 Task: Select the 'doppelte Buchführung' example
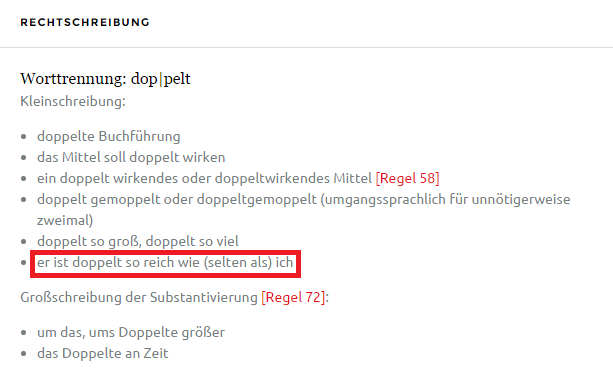click(109, 136)
